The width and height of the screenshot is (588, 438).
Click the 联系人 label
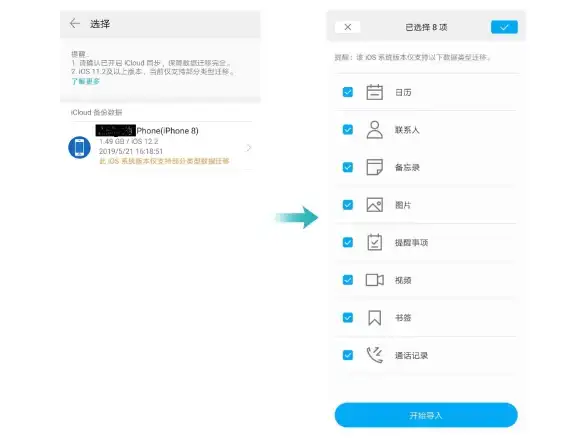coord(407,130)
